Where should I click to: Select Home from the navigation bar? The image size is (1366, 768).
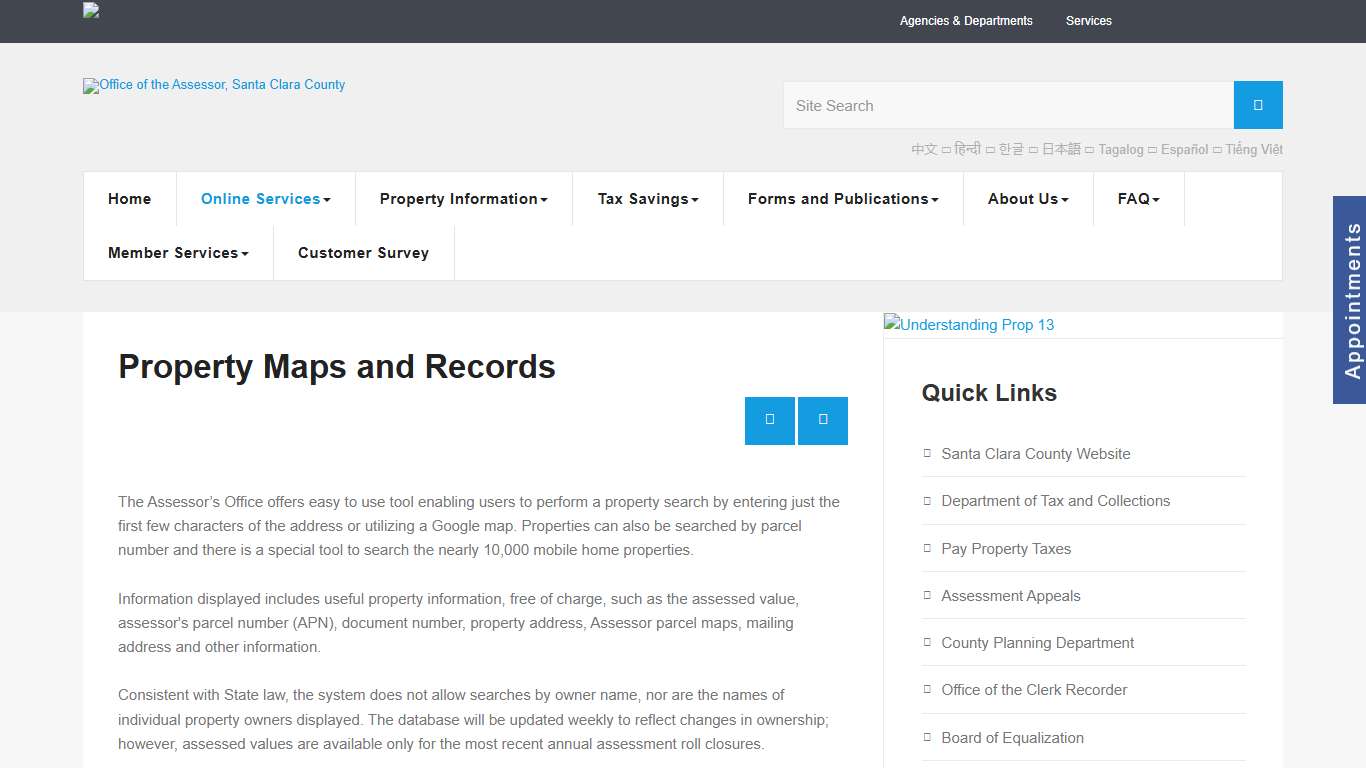(129, 199)
